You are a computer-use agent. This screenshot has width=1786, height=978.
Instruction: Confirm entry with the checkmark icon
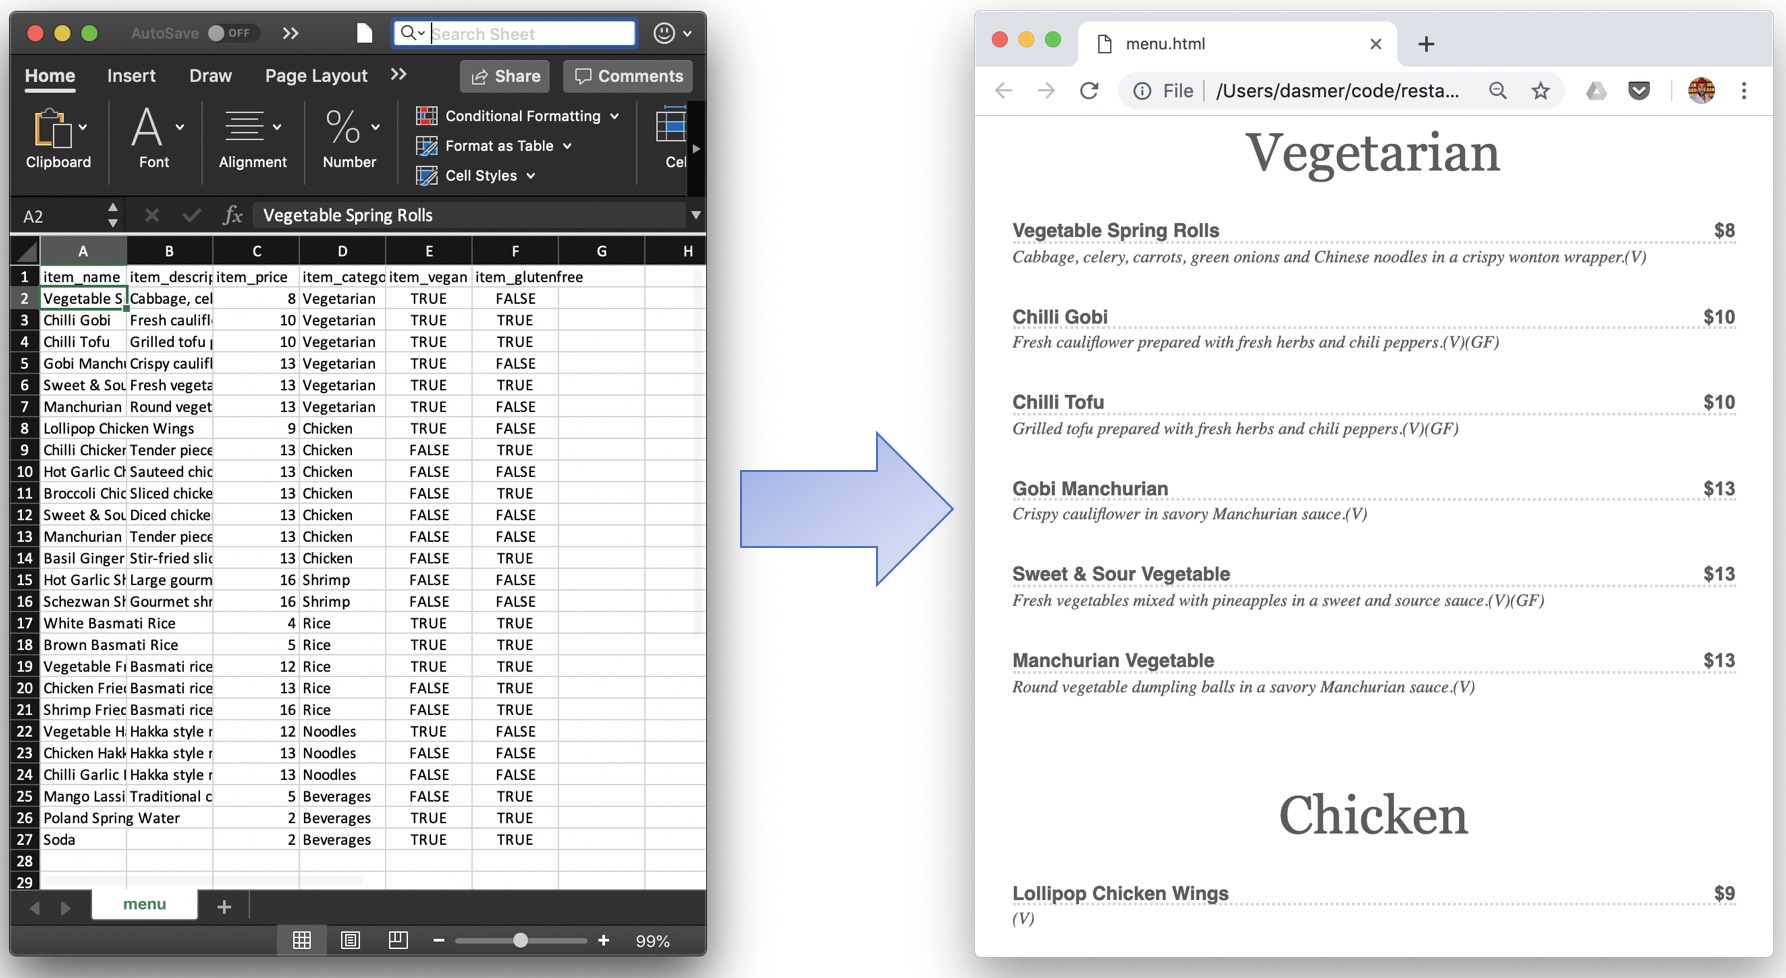tap(191, 215)
